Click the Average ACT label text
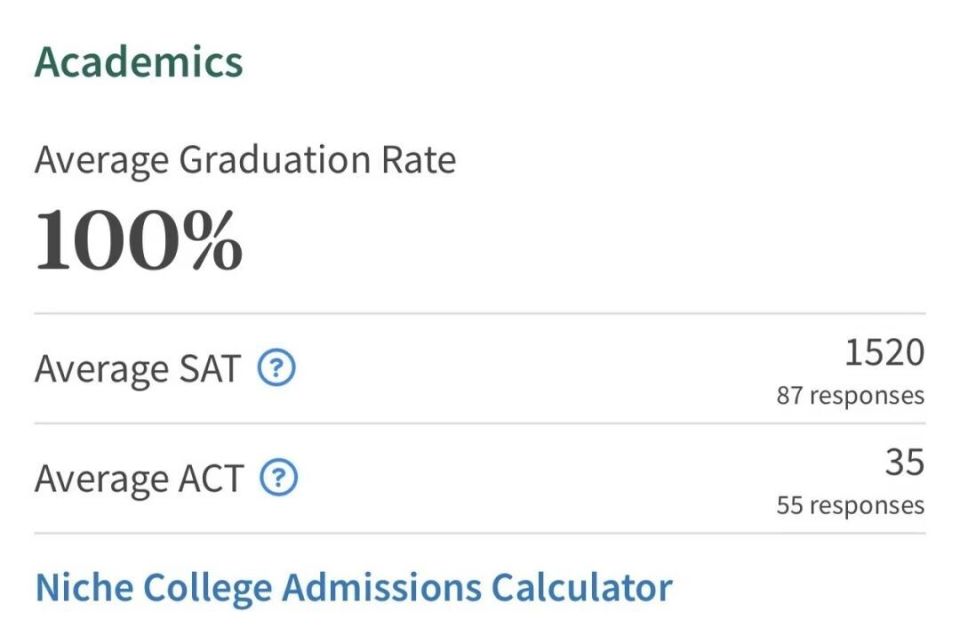This screenshot has width=960, height=636. pyautogui.click(x=139, y=478)
